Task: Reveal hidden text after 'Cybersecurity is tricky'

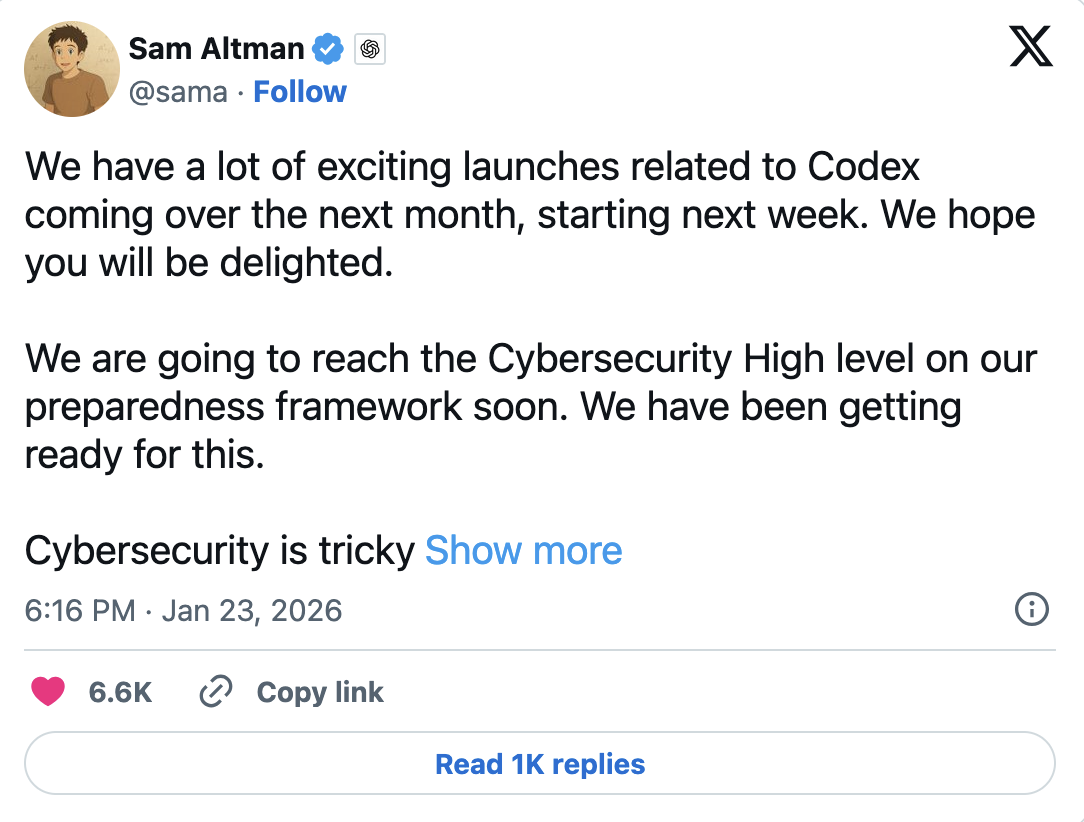Action: pyautogui.click(x=523, y=550)
